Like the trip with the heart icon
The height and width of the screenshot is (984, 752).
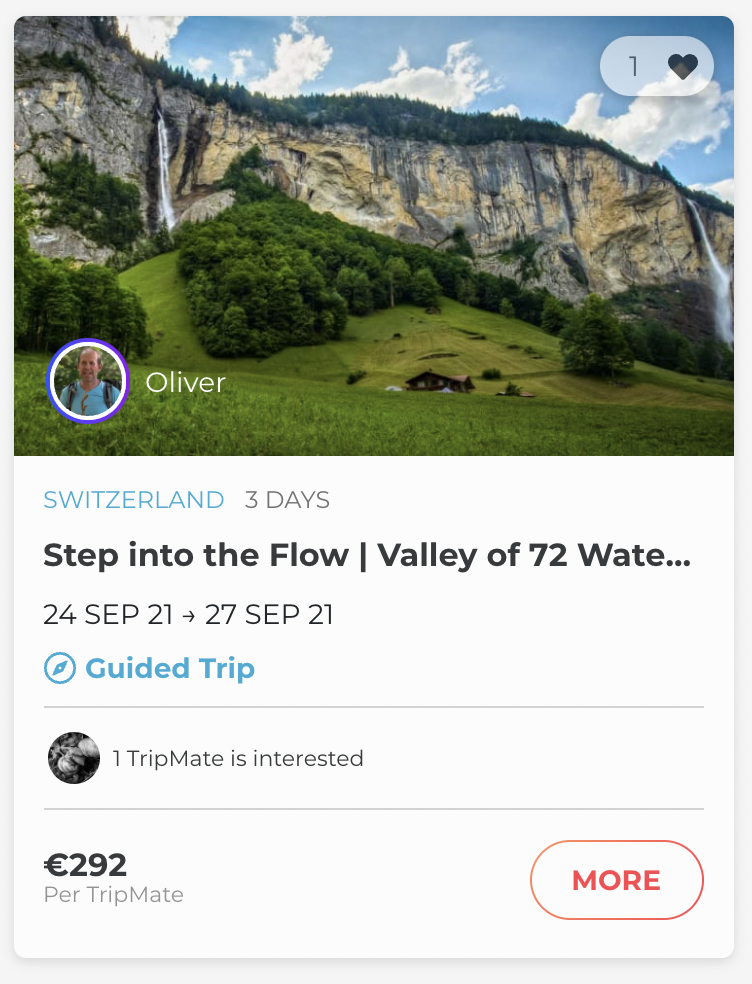(x=683, y=67)
